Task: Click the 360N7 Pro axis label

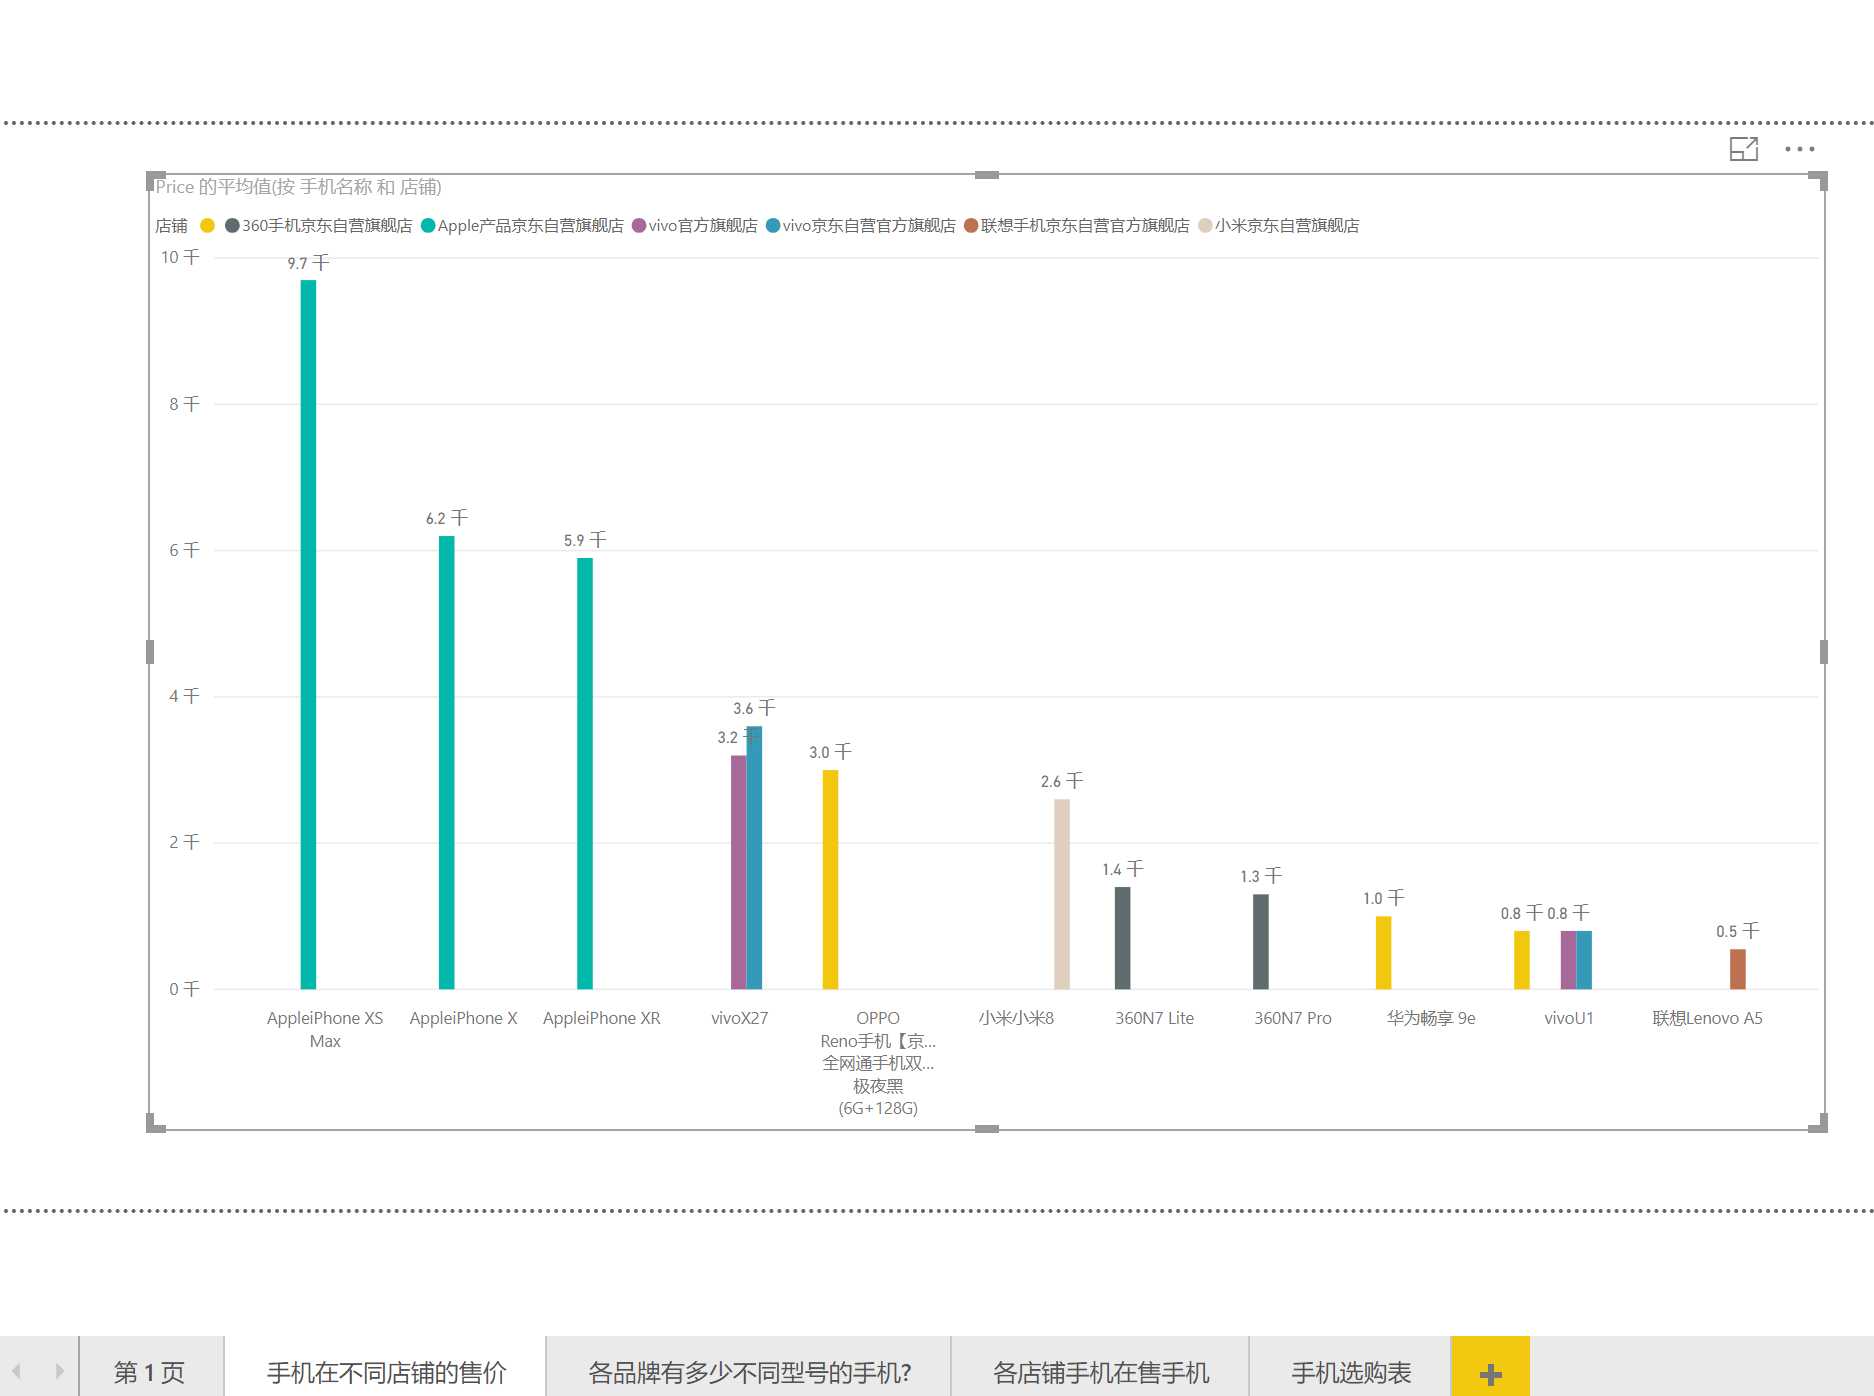Action: tap(1292, 1018)
